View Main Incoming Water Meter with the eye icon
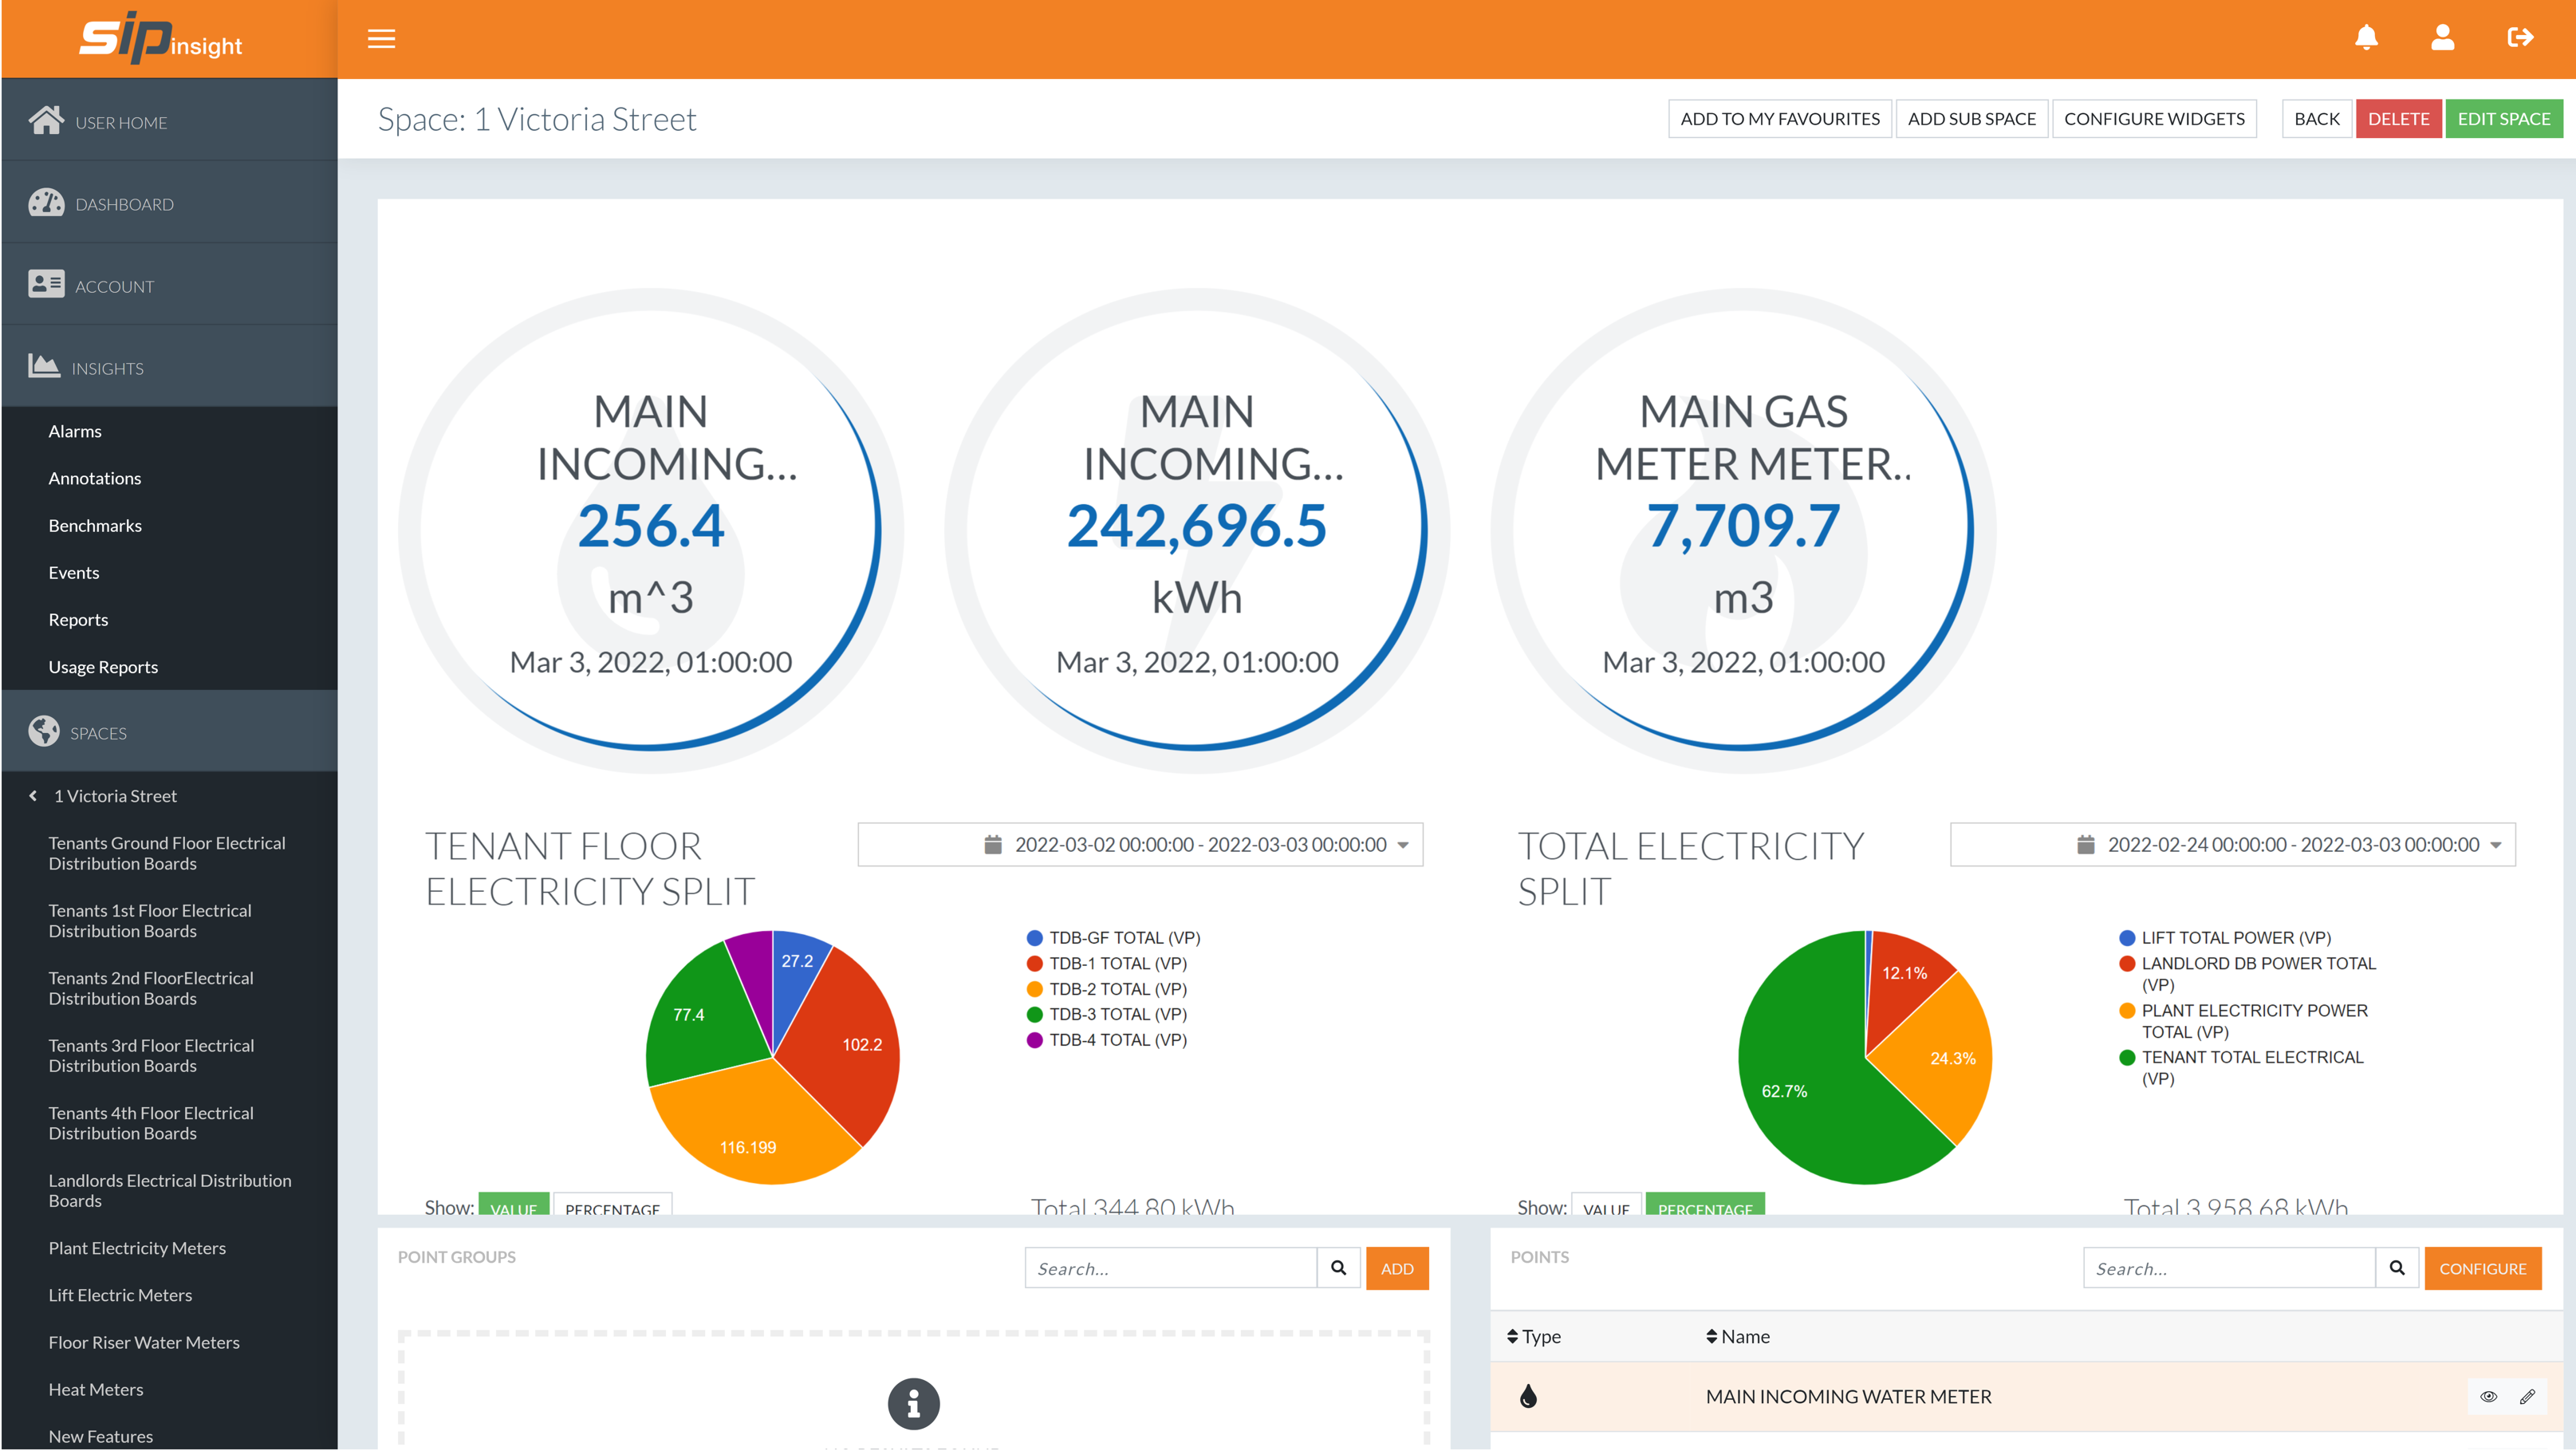The height and width of the screenshot is (1451, 2576). pos(2488,1397)
